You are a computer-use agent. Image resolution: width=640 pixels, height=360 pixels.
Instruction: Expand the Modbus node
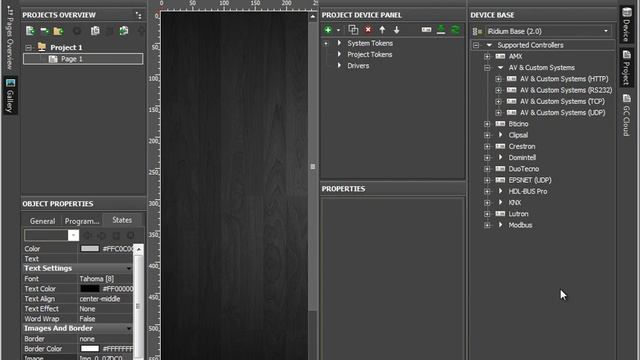487,225
